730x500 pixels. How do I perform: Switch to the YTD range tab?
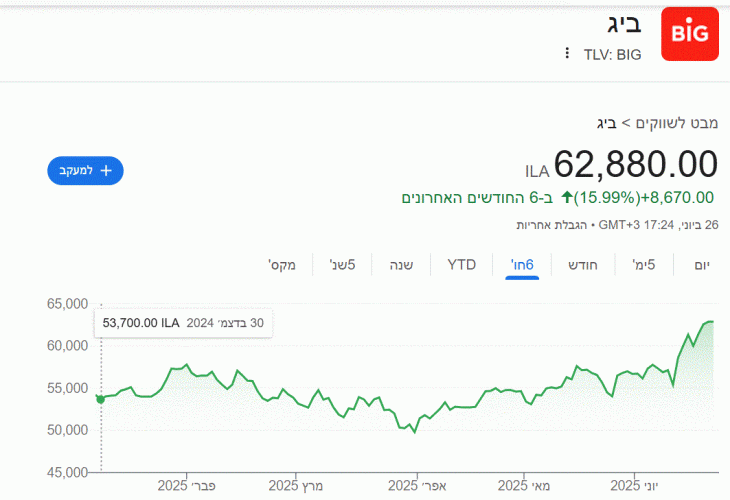(461, 265)
